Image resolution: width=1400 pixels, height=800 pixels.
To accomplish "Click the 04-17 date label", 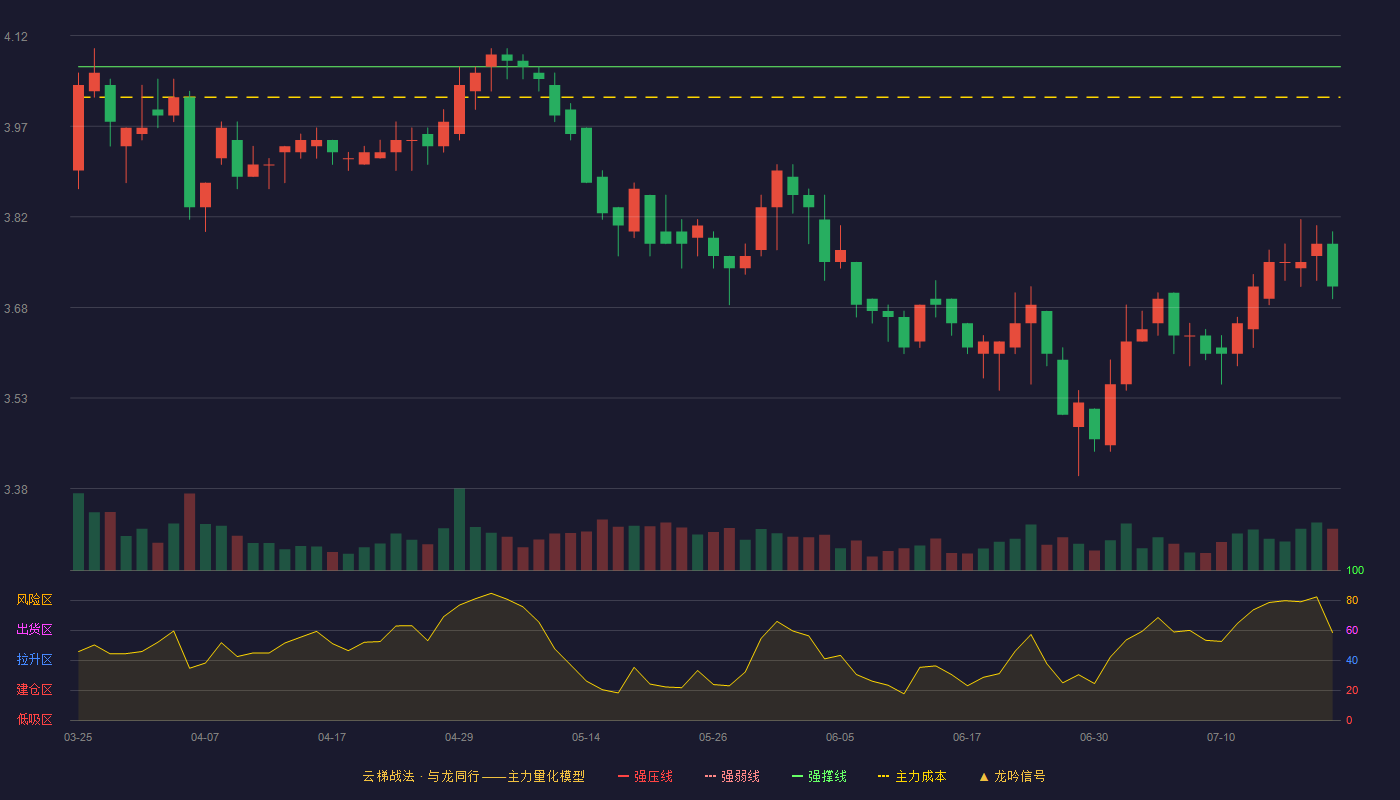I will [x=332, y=737].
